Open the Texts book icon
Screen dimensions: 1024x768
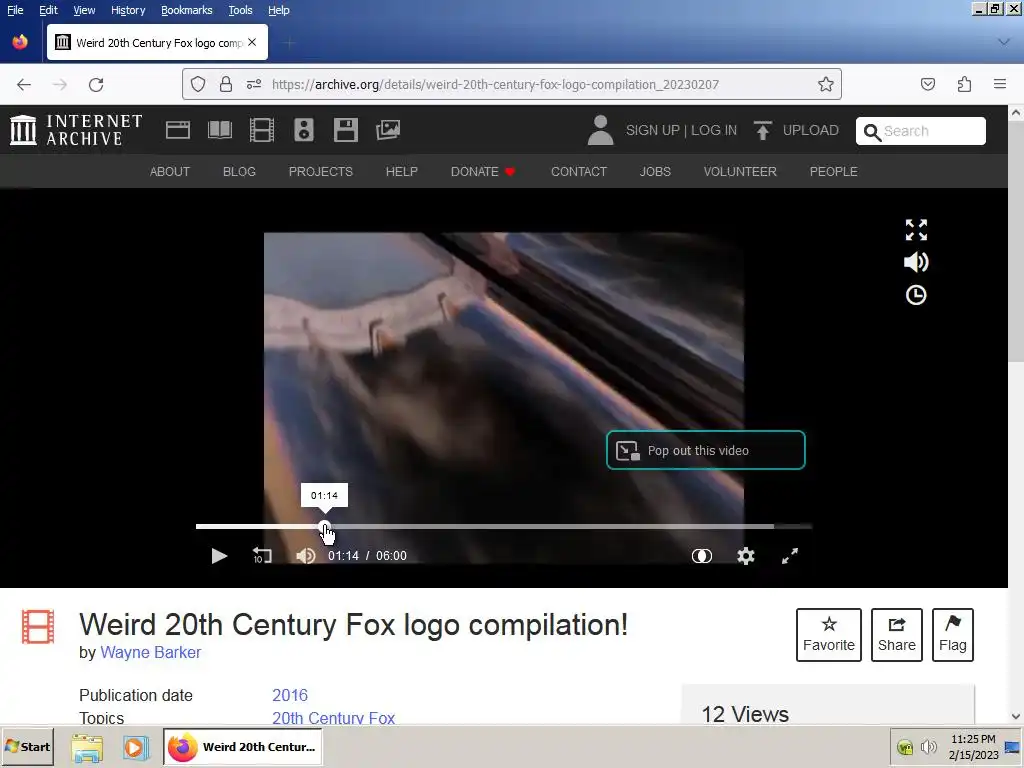point(220,130)
